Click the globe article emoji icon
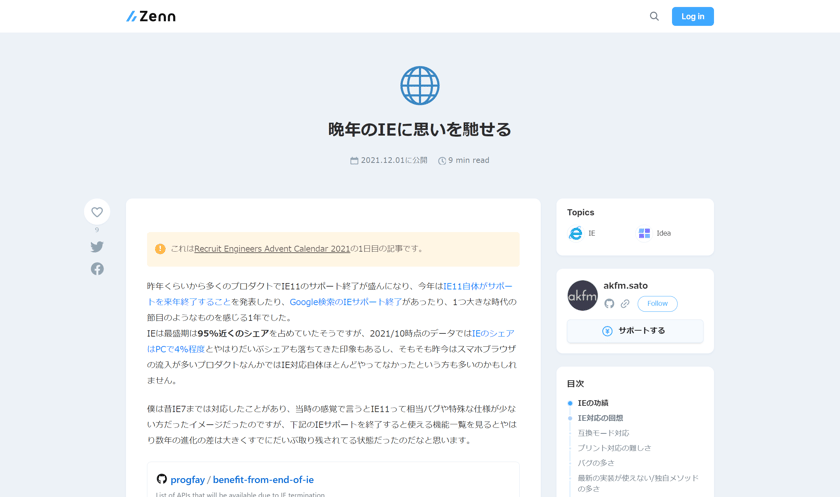 420,86
